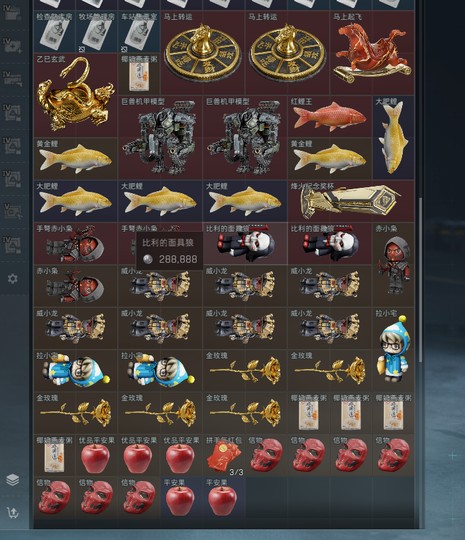Pick the 红鲤王 red koi fish
Screen dimensions: 465x540
click(330, 116)
